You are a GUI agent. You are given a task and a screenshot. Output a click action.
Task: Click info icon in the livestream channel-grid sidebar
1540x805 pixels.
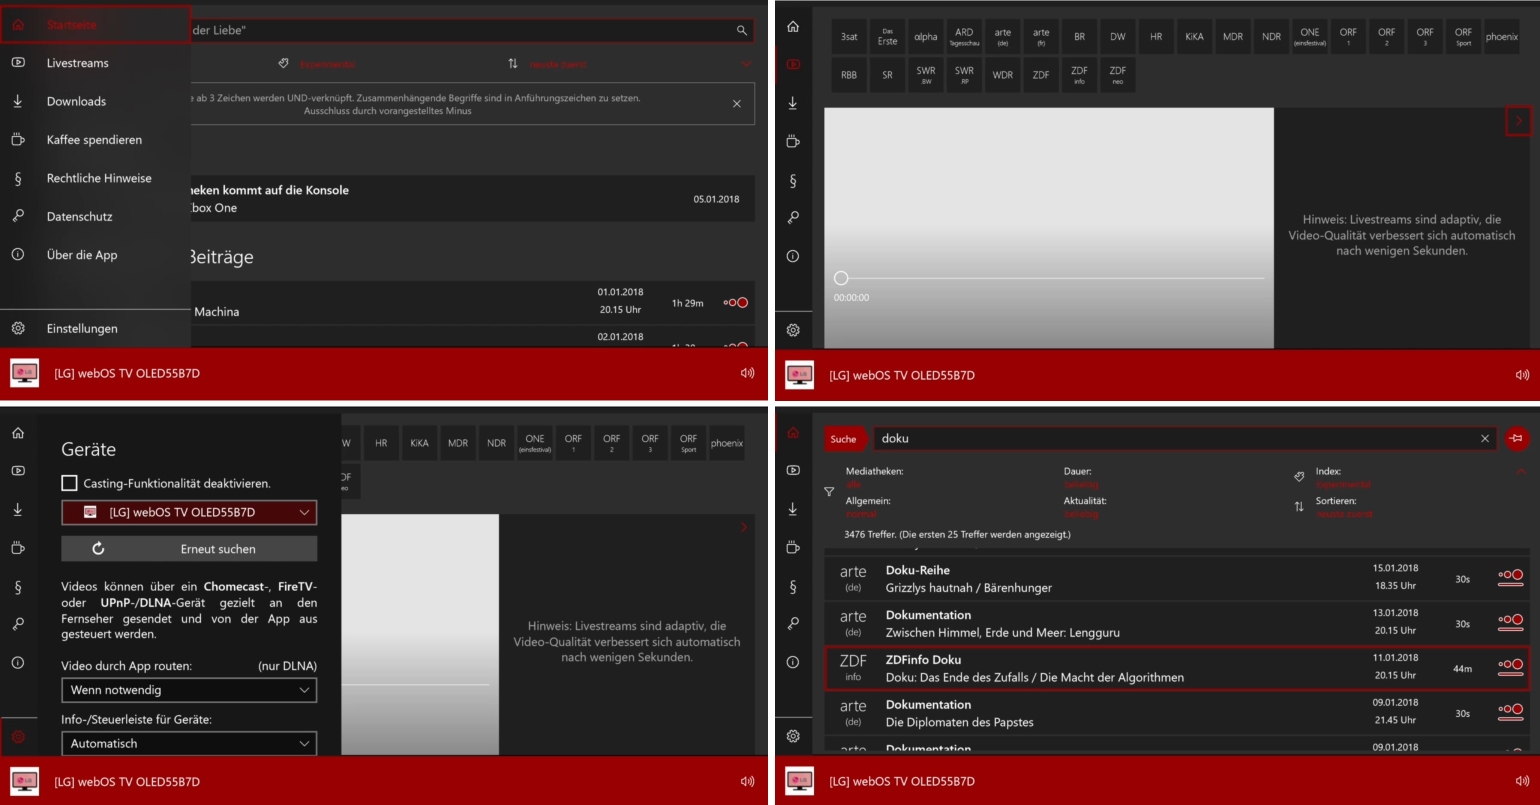(x=793, y=256)
